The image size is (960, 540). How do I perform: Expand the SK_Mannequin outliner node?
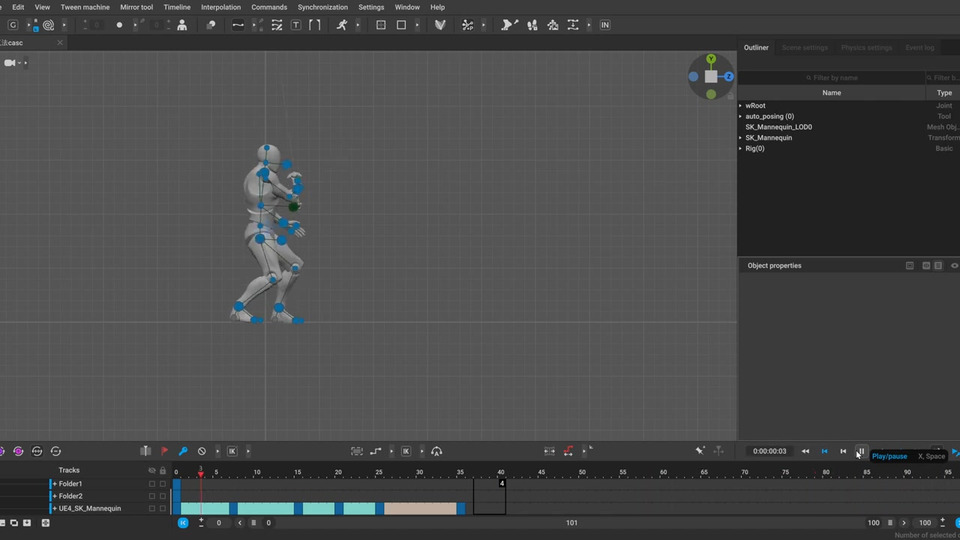[x=741, y=137]
